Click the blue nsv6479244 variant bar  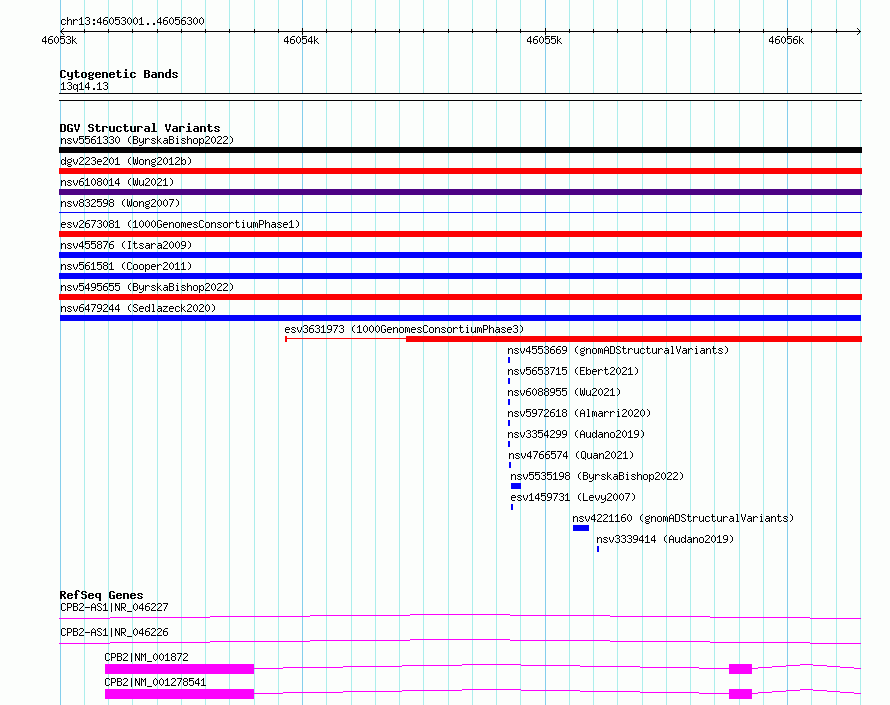[460, 318]
